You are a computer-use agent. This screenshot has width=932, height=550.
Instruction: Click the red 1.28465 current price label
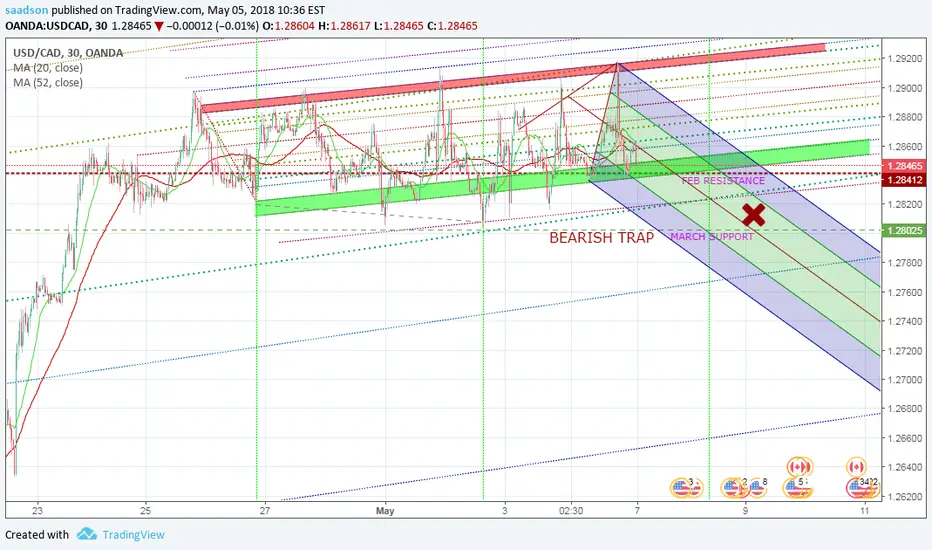point(905,166)
